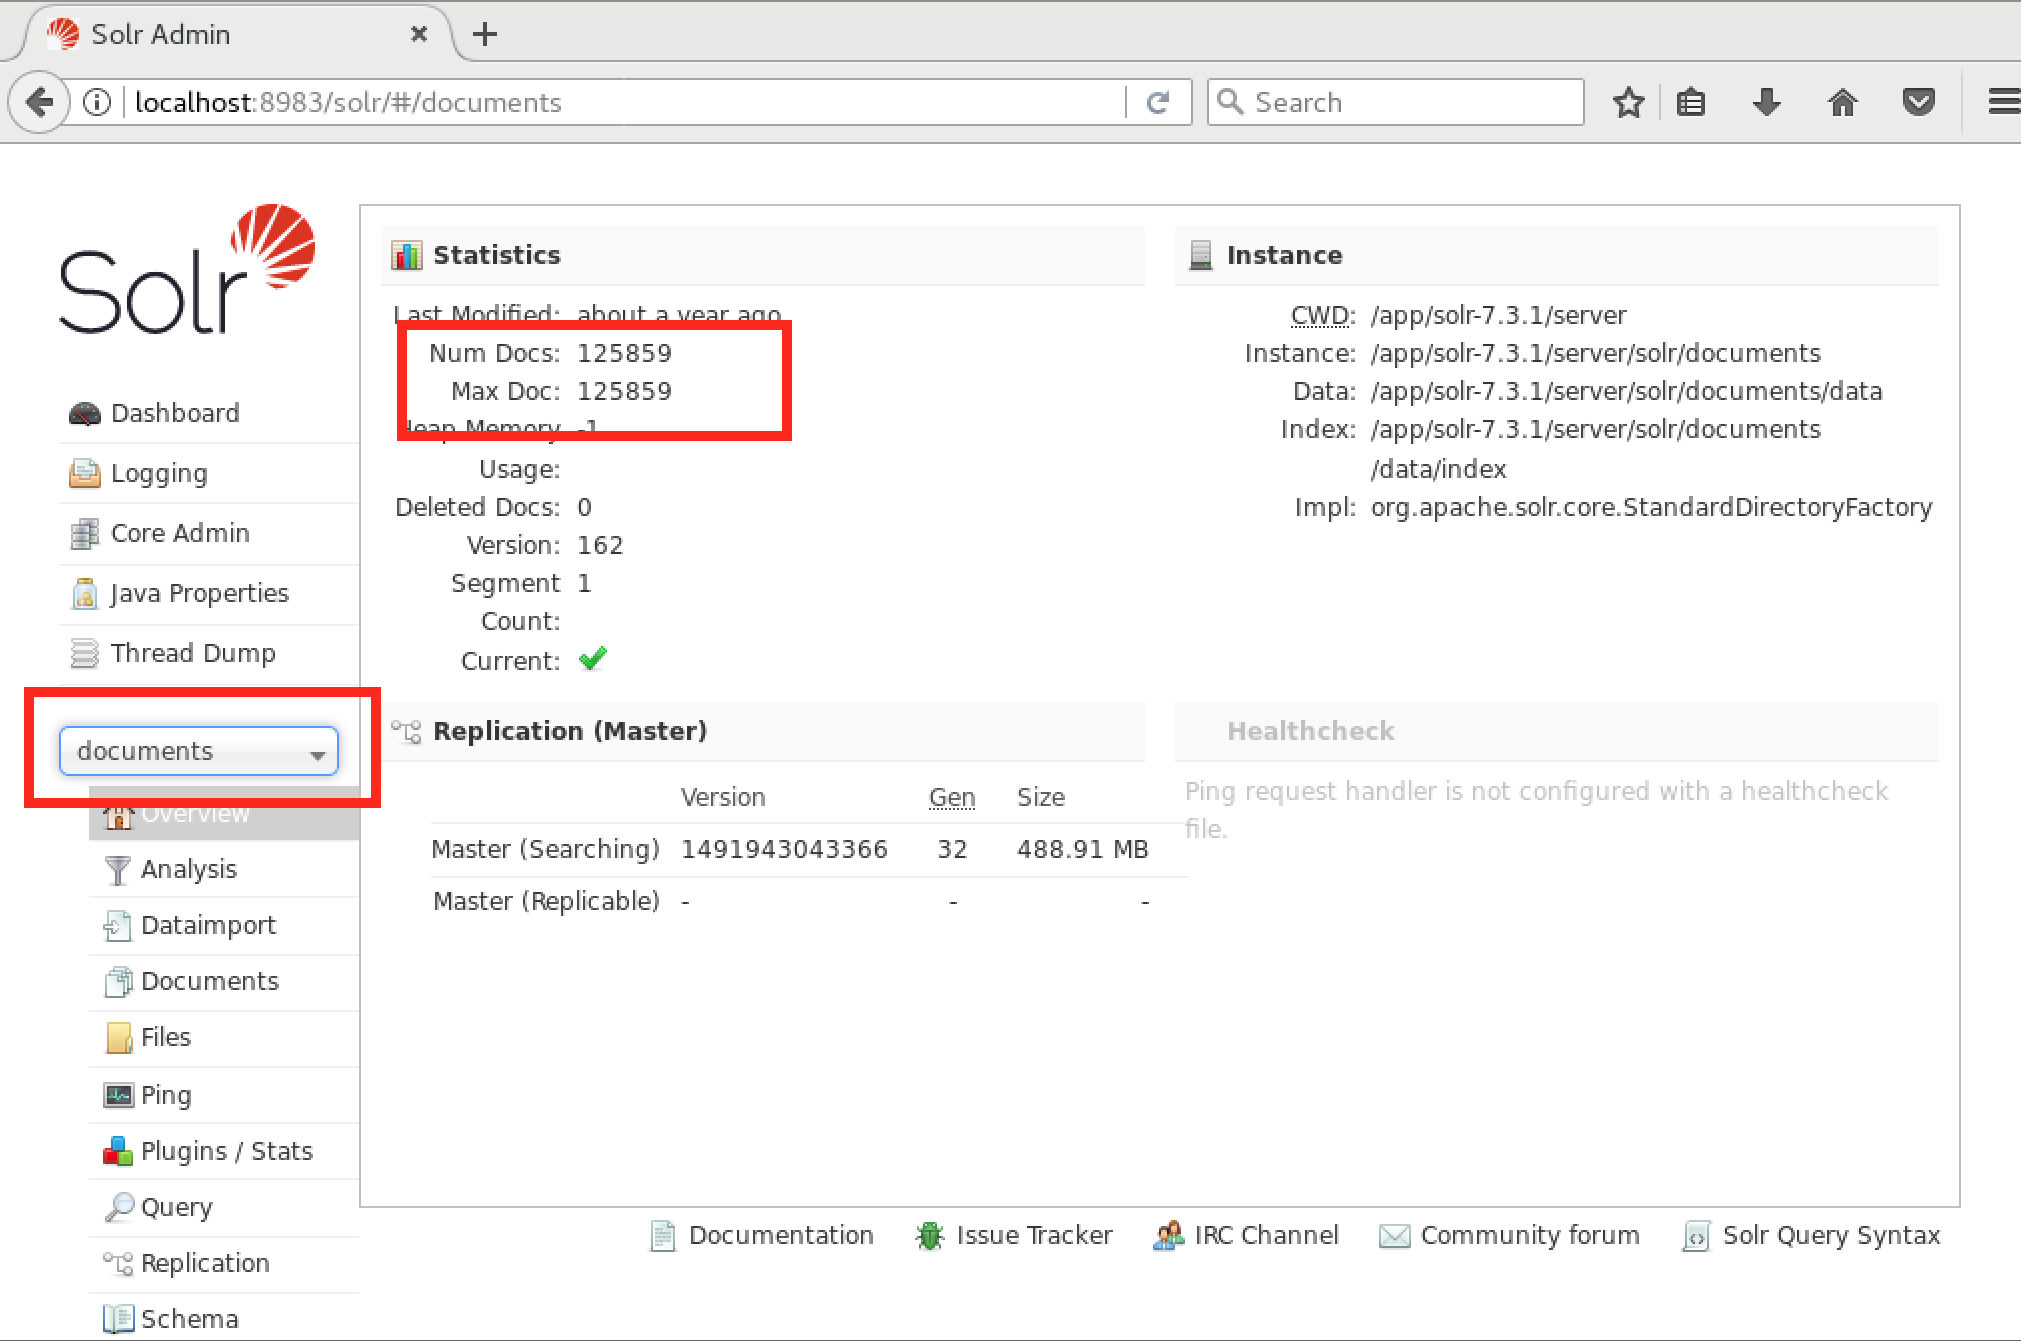Open the Documents page in core menu
Image resolution: width=2021 pixels, height=1341 pixels.
point(210,981)
